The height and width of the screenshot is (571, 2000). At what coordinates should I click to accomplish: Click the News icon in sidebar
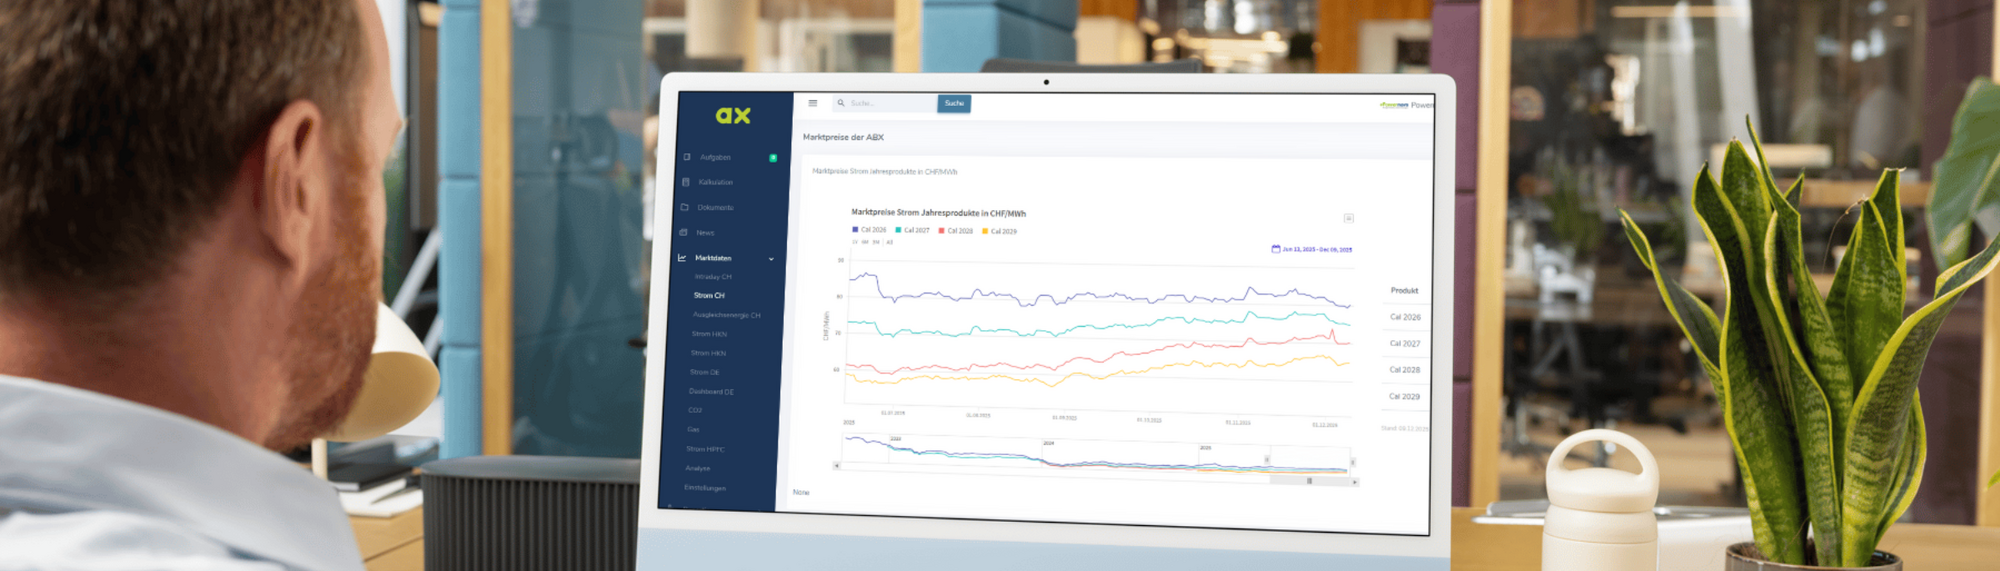pyautogui.click(x=684, y=232)
